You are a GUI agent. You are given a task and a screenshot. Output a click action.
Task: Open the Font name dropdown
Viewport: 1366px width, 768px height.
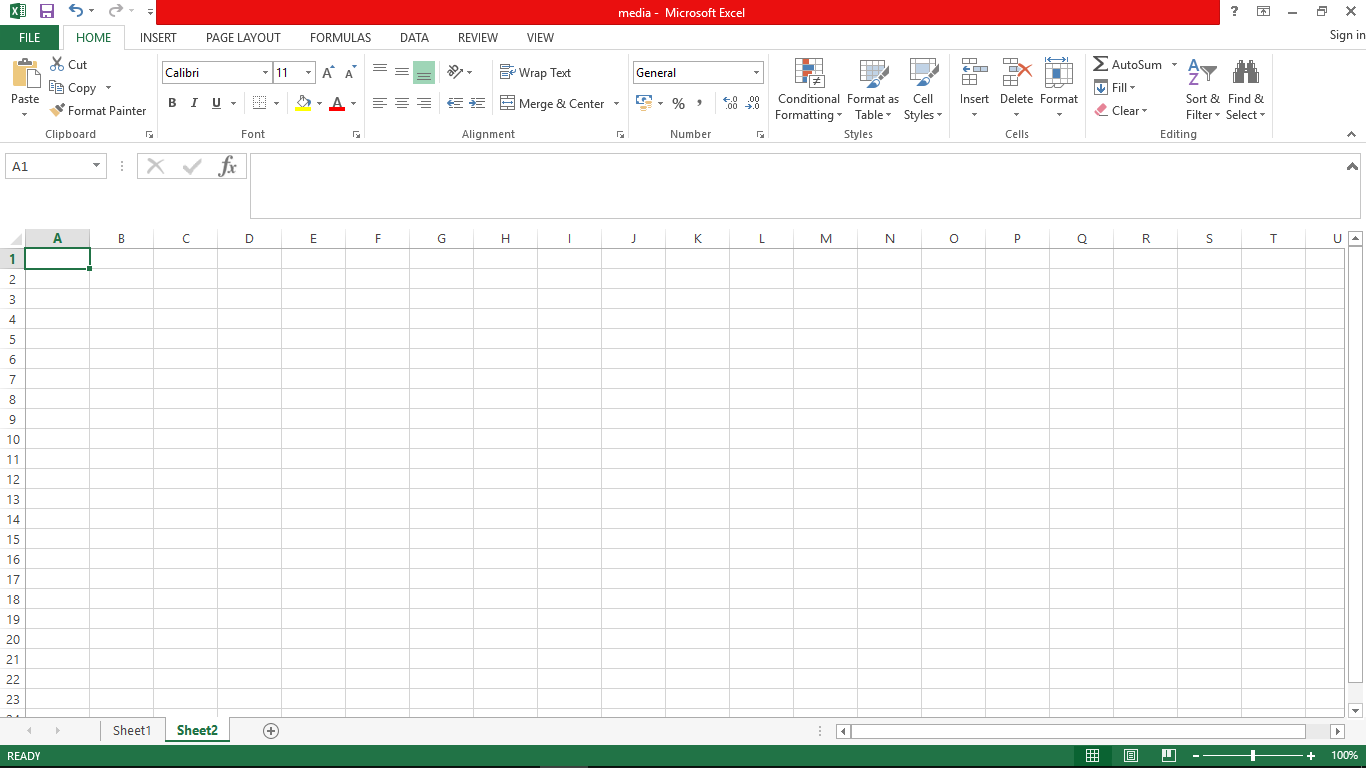point(263,72)
